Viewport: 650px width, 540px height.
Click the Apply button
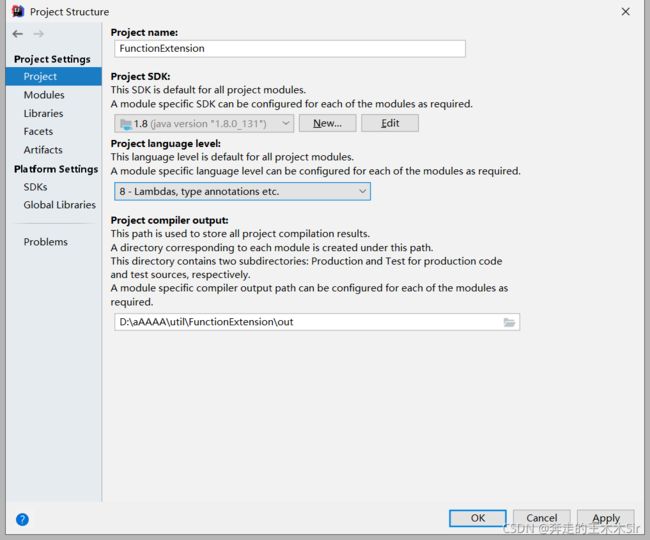coord(606,518)
